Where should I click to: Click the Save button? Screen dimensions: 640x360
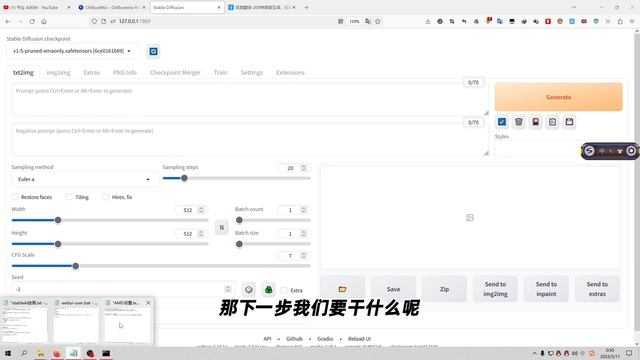click(393, 289)
